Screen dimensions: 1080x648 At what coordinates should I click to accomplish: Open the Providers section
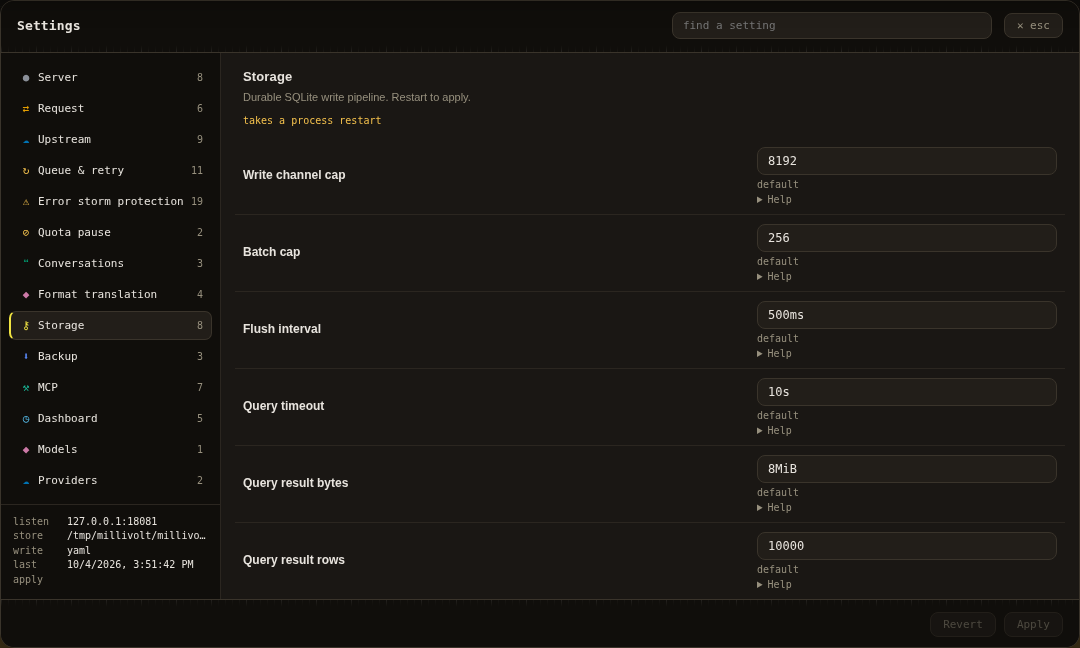point(110,480)
